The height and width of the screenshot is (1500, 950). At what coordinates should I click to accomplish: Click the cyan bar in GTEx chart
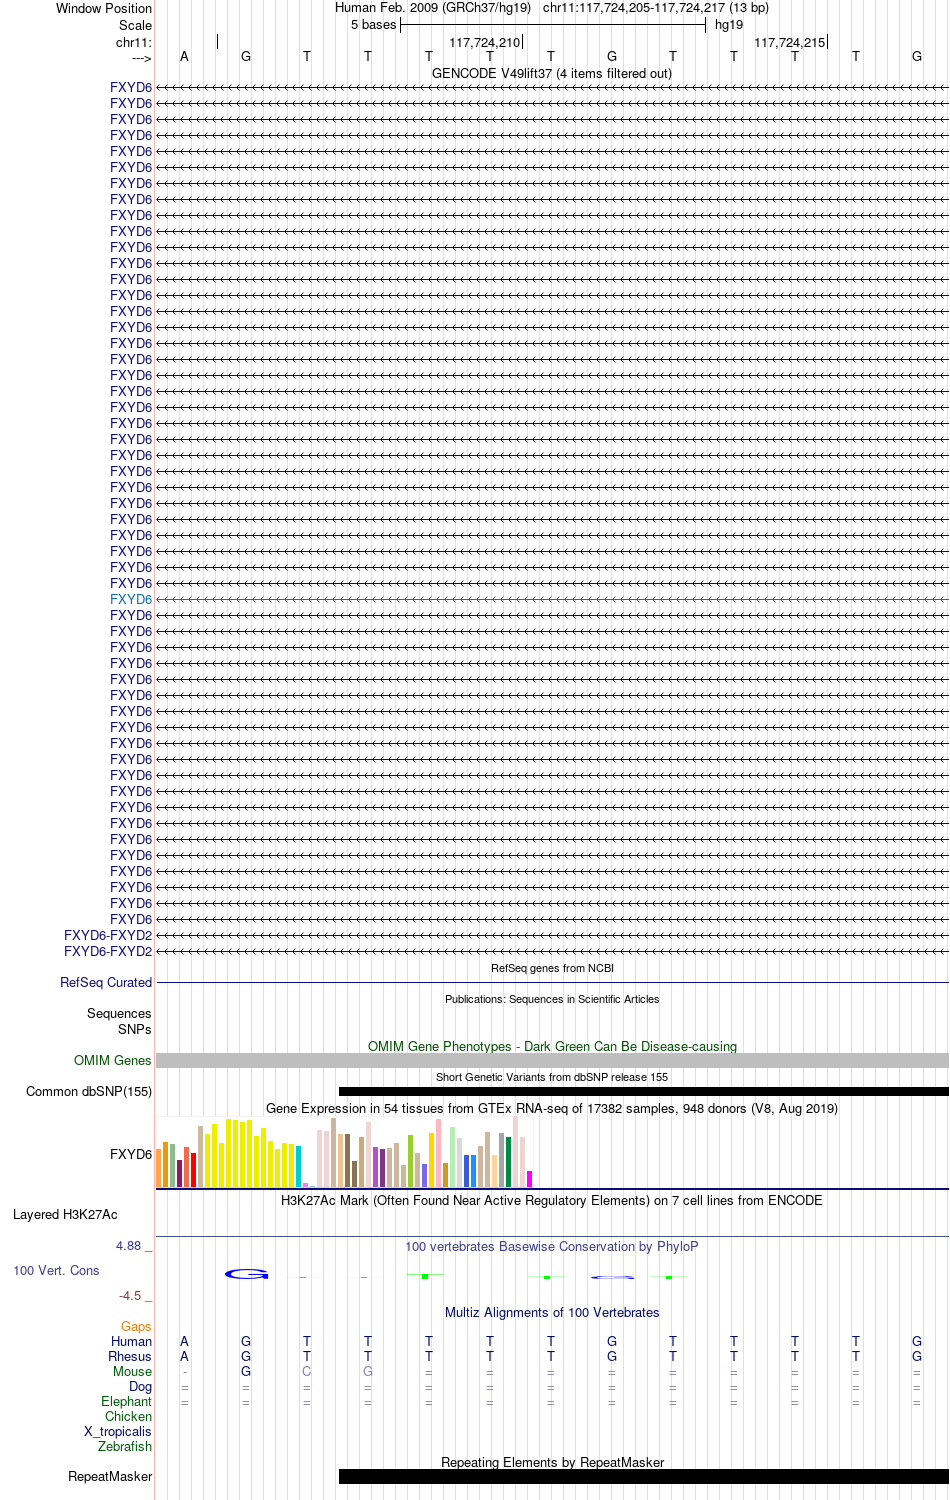(x=298, y=1167)
